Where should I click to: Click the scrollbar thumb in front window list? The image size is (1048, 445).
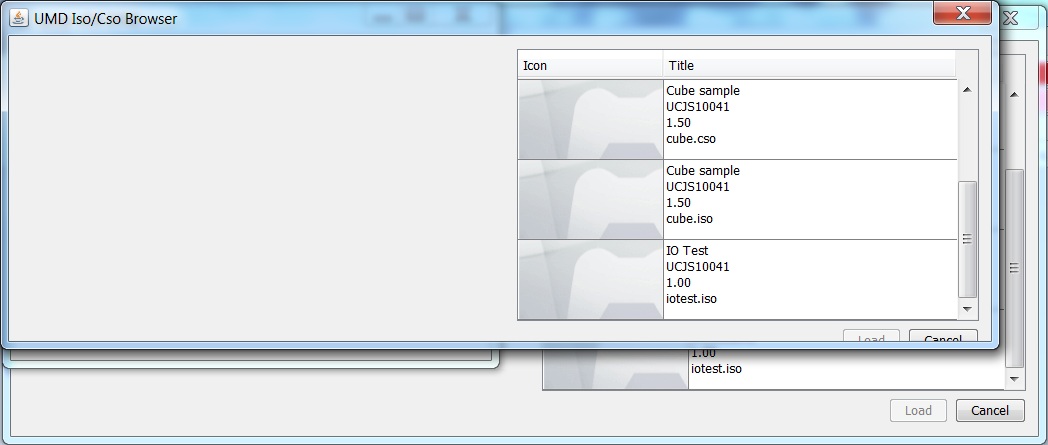966,239
